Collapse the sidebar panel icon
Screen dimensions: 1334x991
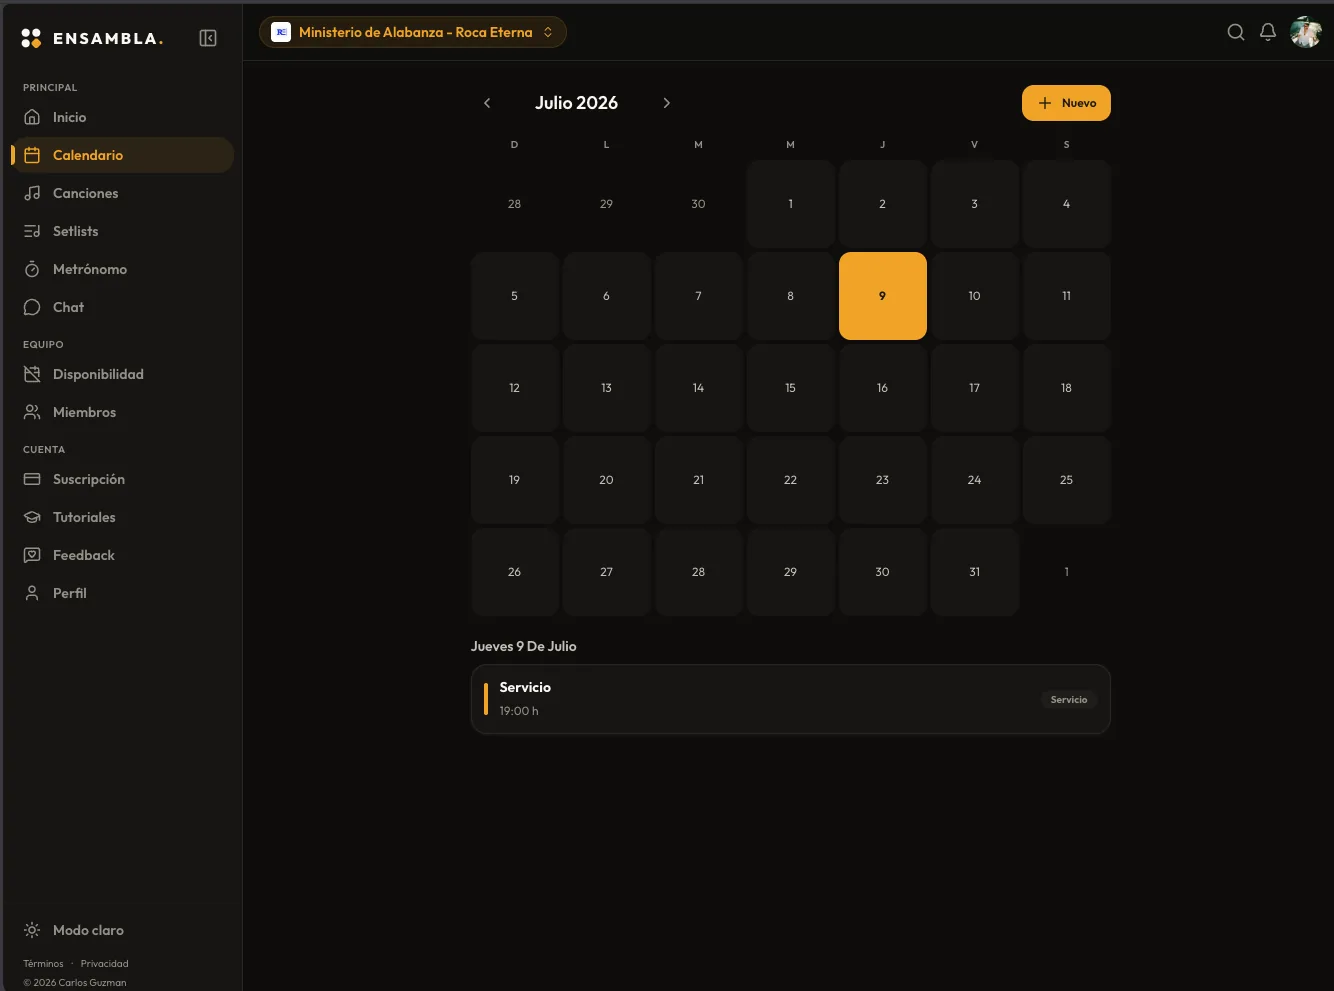click(208, 38)
